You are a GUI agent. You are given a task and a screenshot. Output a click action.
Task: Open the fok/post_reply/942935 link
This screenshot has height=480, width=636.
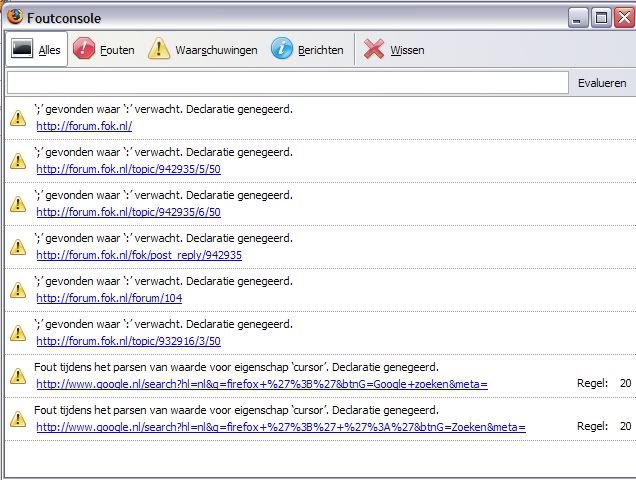click(x=139, y=255)
